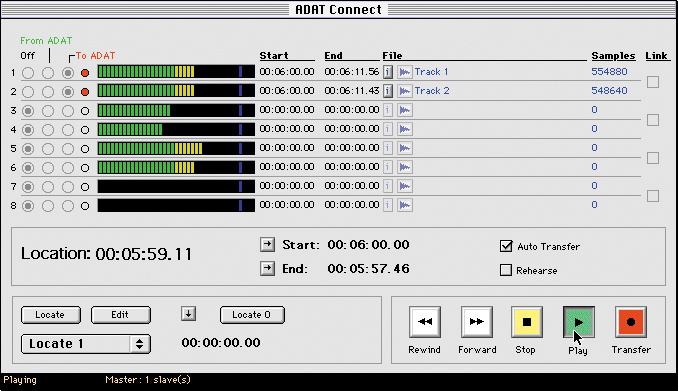Disable the Auto Transfer checkbox
The width and height of the screenshot is (678, 391).
coord(506,246)
